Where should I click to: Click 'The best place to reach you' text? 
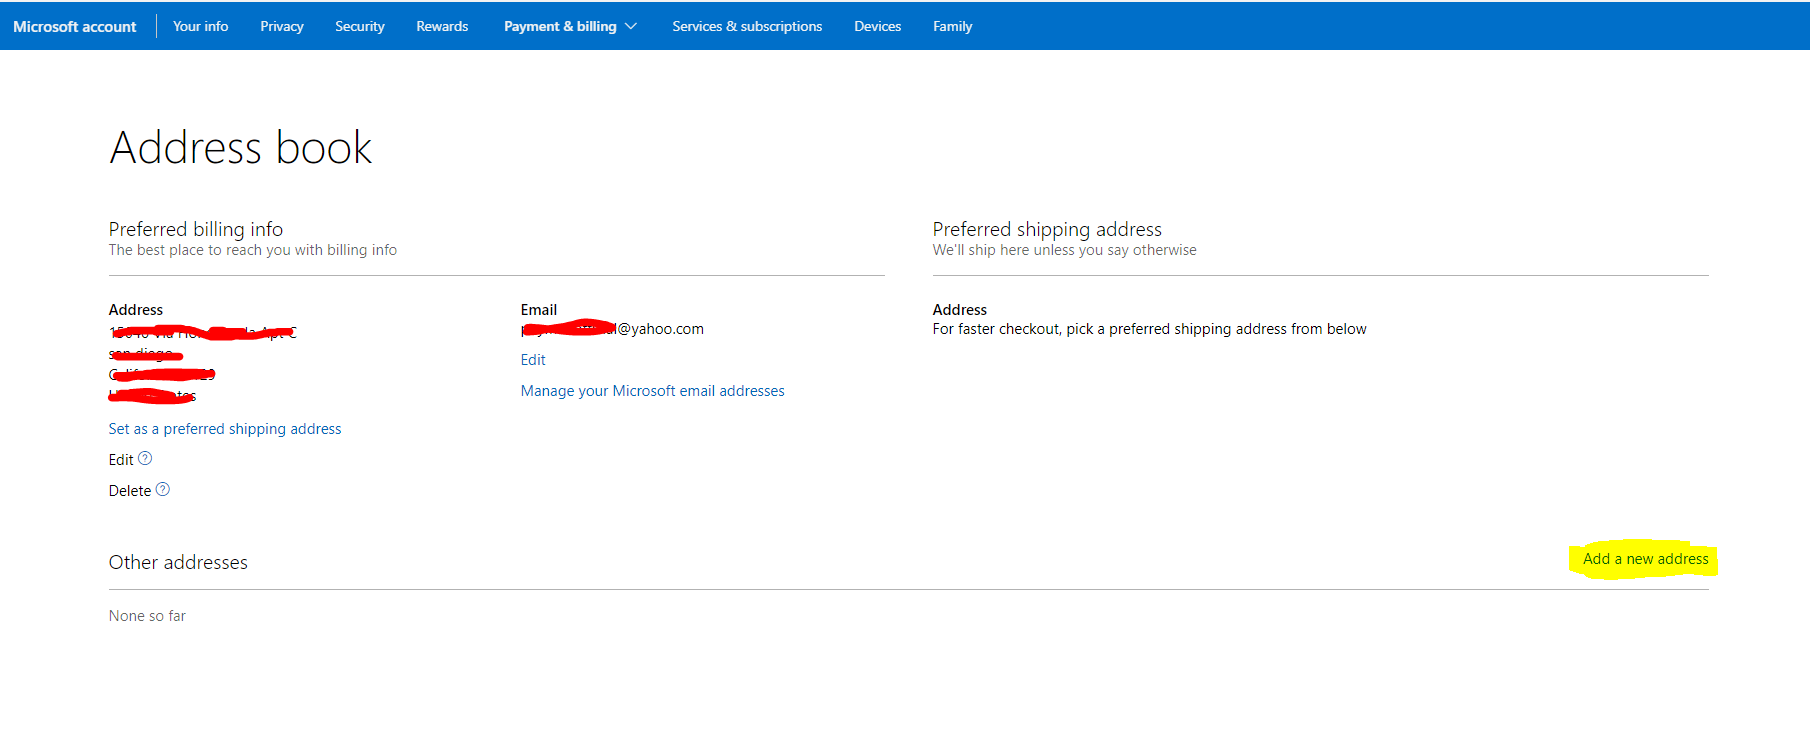[253, 250]
